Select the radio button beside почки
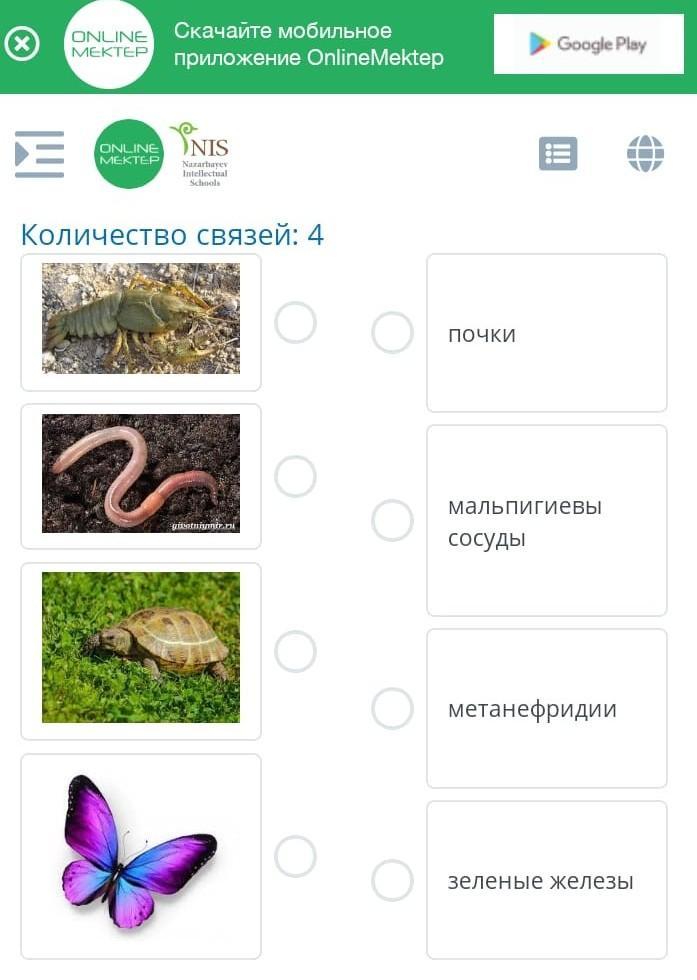Image resolution: width=697 pixels, height=980 pixels. pyautogui.click(x=392, y=332)
